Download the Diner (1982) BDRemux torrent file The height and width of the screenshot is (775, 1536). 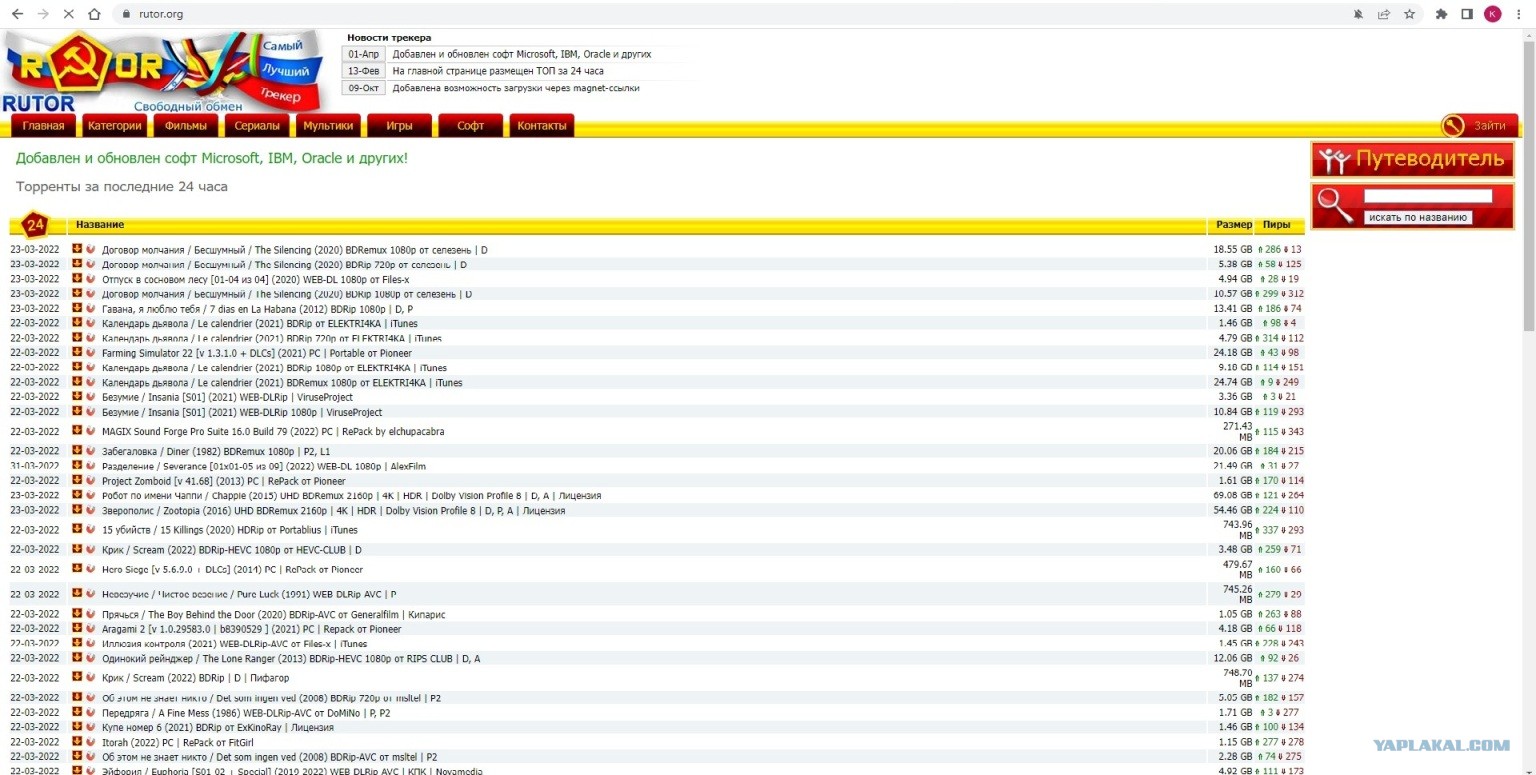[x=77, y=451]
